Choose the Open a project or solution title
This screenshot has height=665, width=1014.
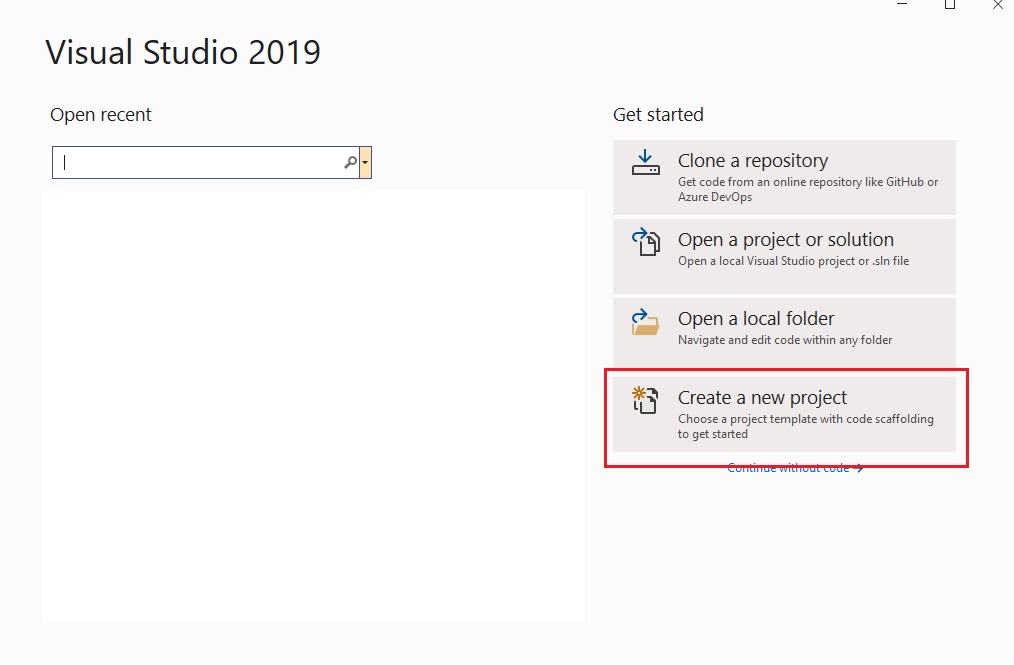click(786, 240)
